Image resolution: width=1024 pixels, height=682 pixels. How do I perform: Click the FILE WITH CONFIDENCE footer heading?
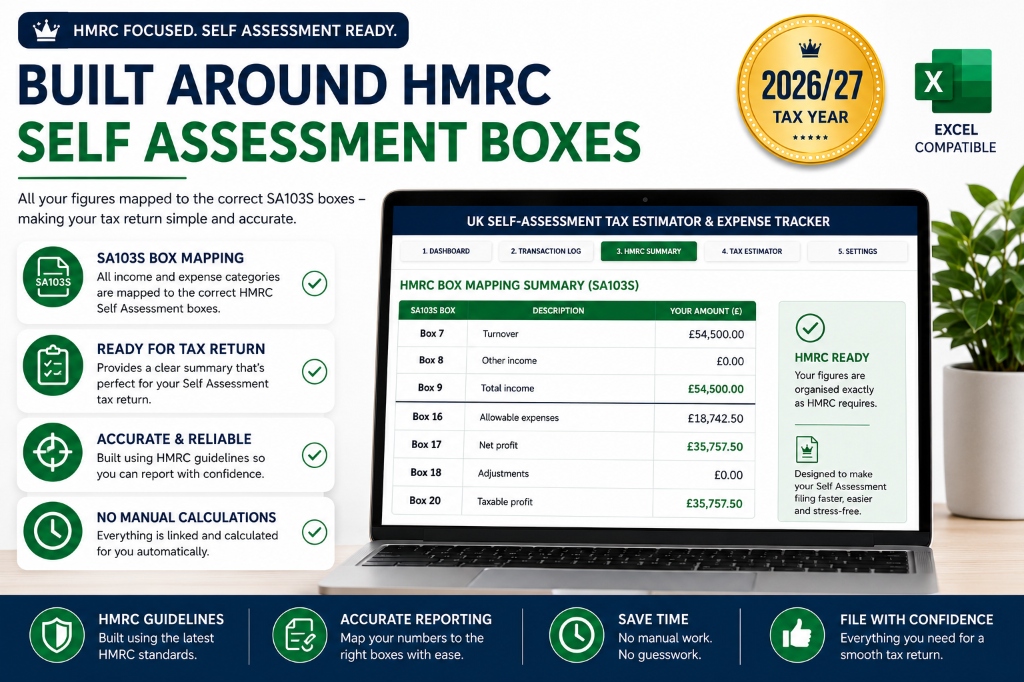(917, 619)
